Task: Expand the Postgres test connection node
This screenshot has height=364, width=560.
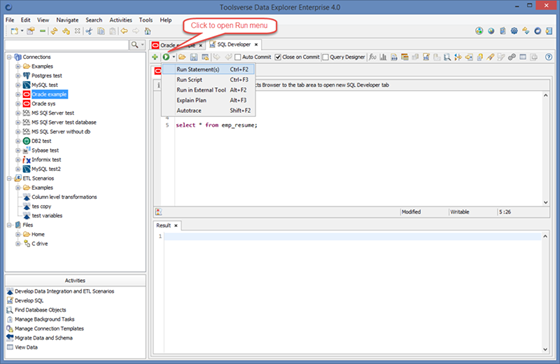Action: [18, 76]
